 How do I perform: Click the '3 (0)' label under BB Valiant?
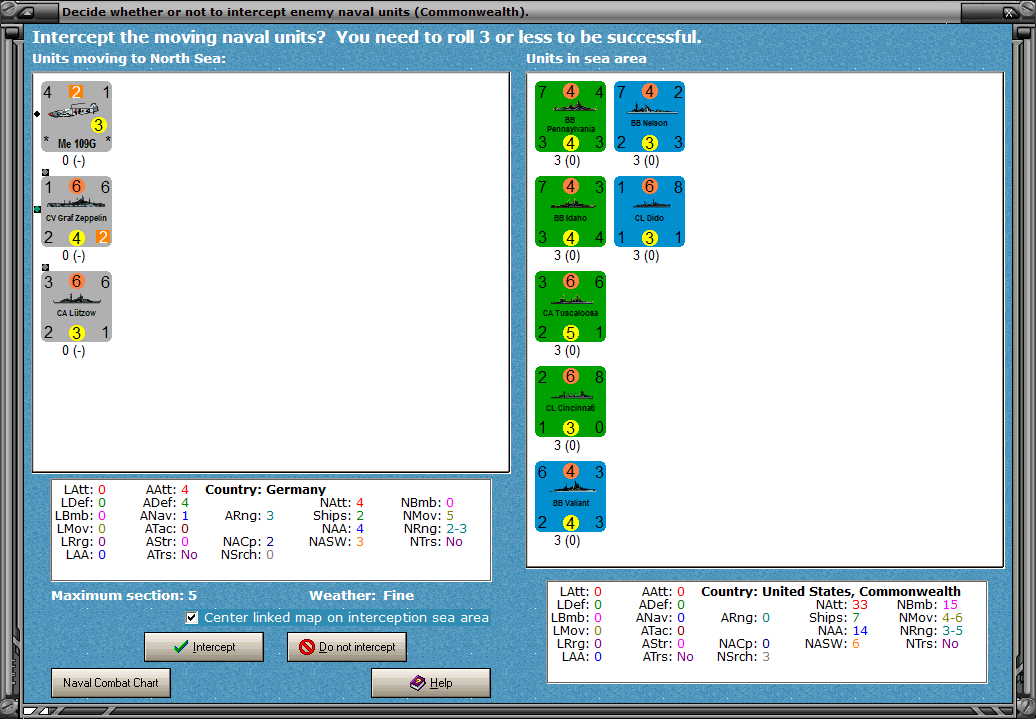pos(568,541)
